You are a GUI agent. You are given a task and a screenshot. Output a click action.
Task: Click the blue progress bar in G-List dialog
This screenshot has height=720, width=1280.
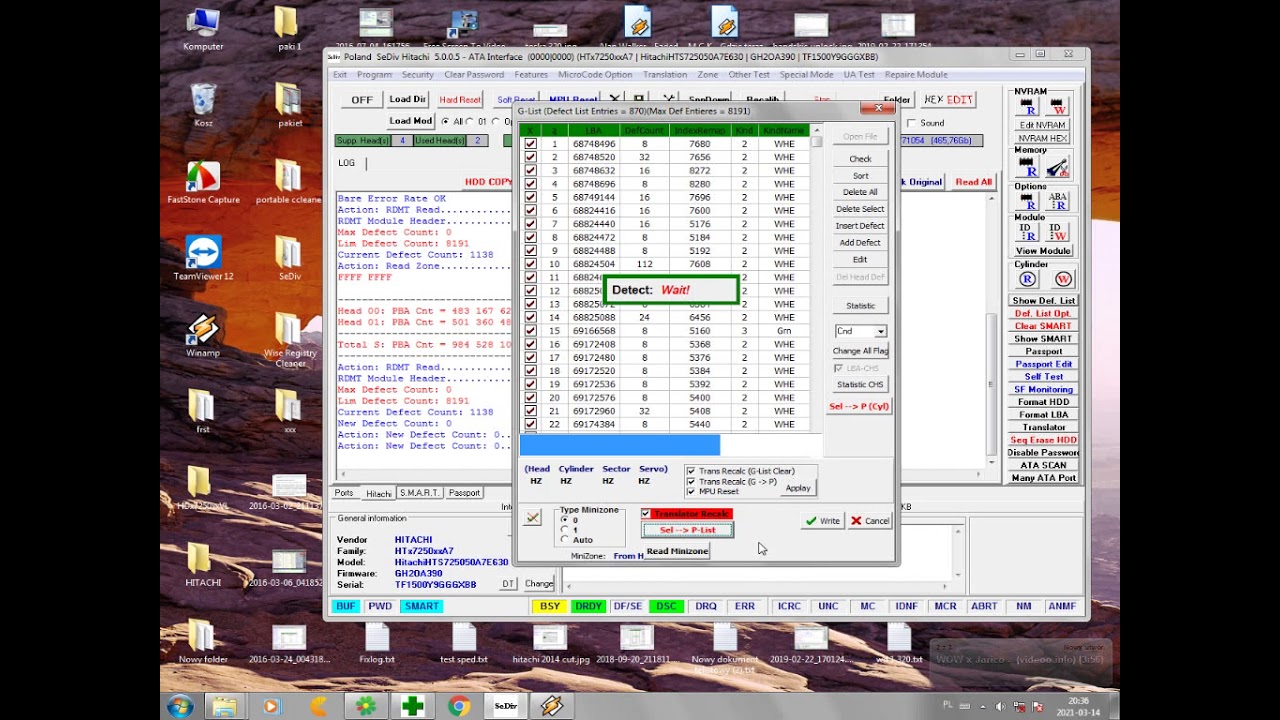(x=620, y=445)
